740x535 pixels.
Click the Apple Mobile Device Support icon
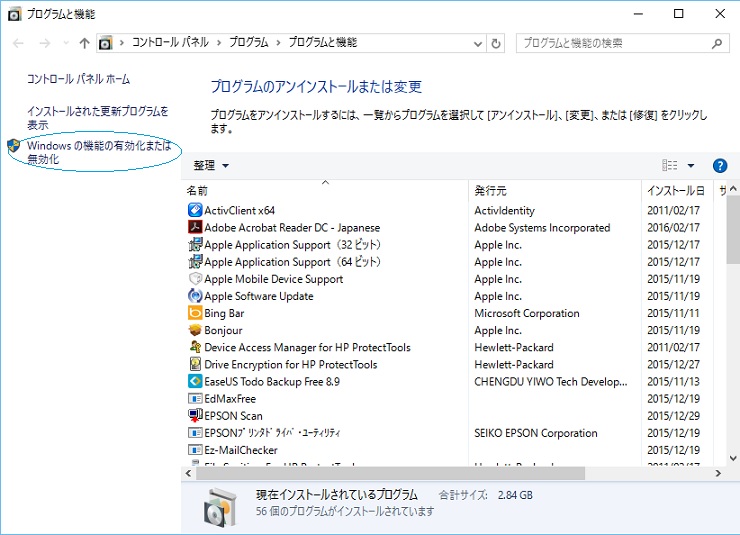[x=195, y=278]
